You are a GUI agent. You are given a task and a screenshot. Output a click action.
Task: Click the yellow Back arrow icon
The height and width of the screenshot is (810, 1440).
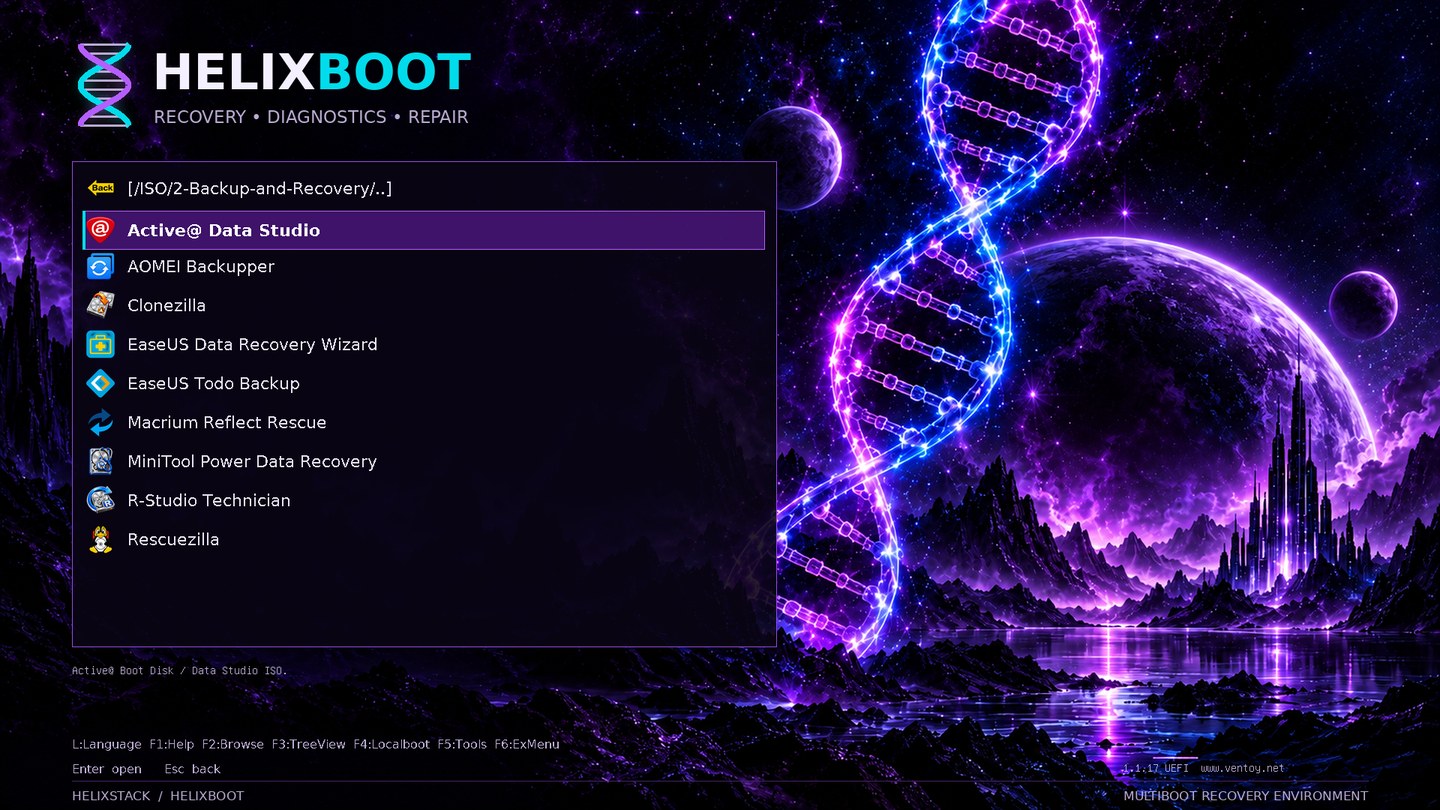point(101,188)
